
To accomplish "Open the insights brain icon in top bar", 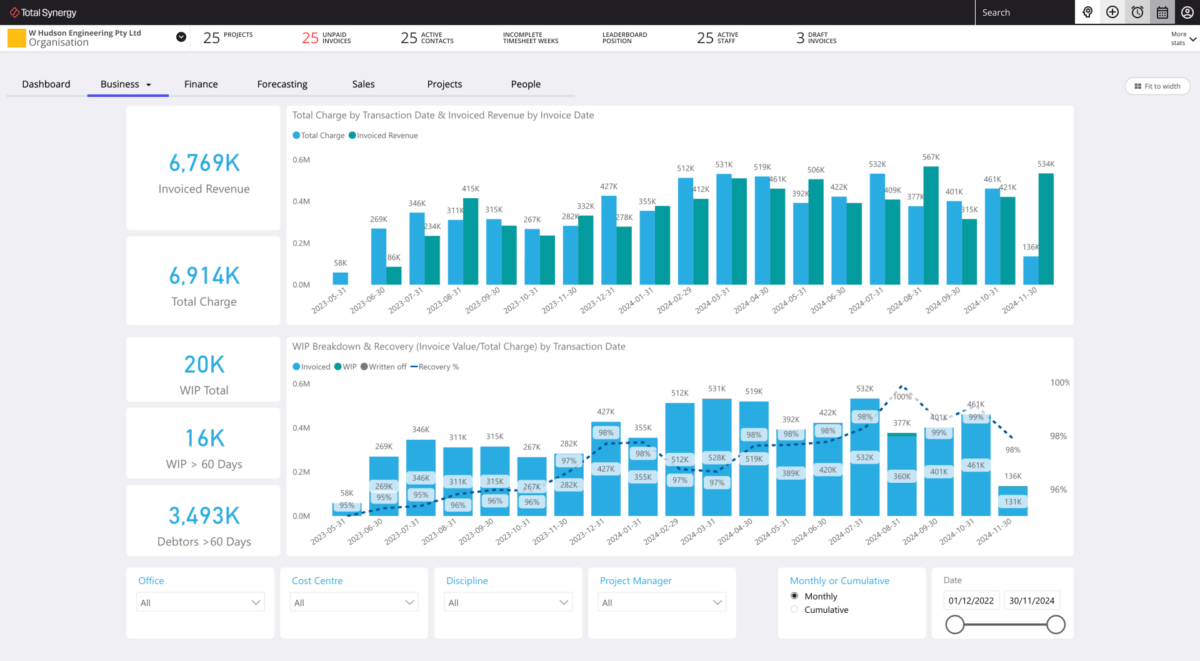I will click(x=1087, y=12).
